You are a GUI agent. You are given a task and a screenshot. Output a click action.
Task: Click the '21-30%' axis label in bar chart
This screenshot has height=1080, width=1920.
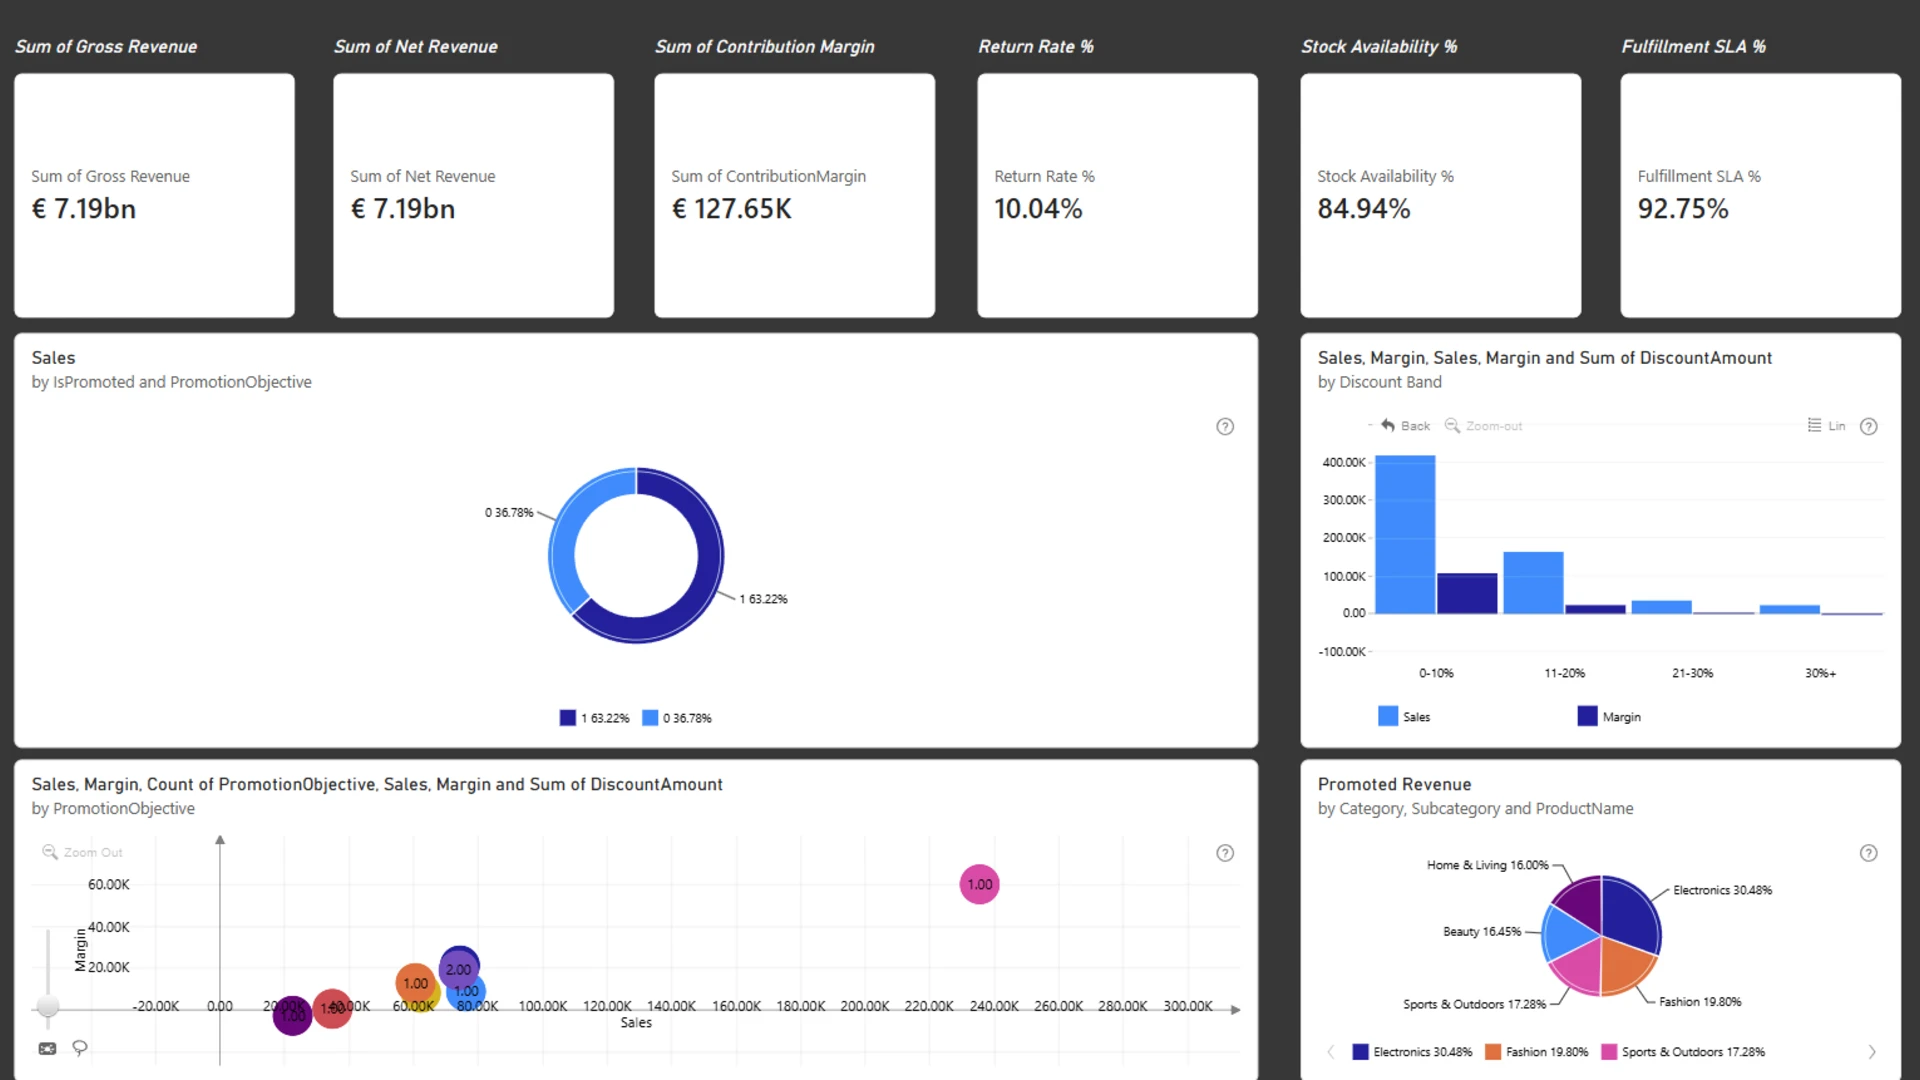(x=1692, y=673)
